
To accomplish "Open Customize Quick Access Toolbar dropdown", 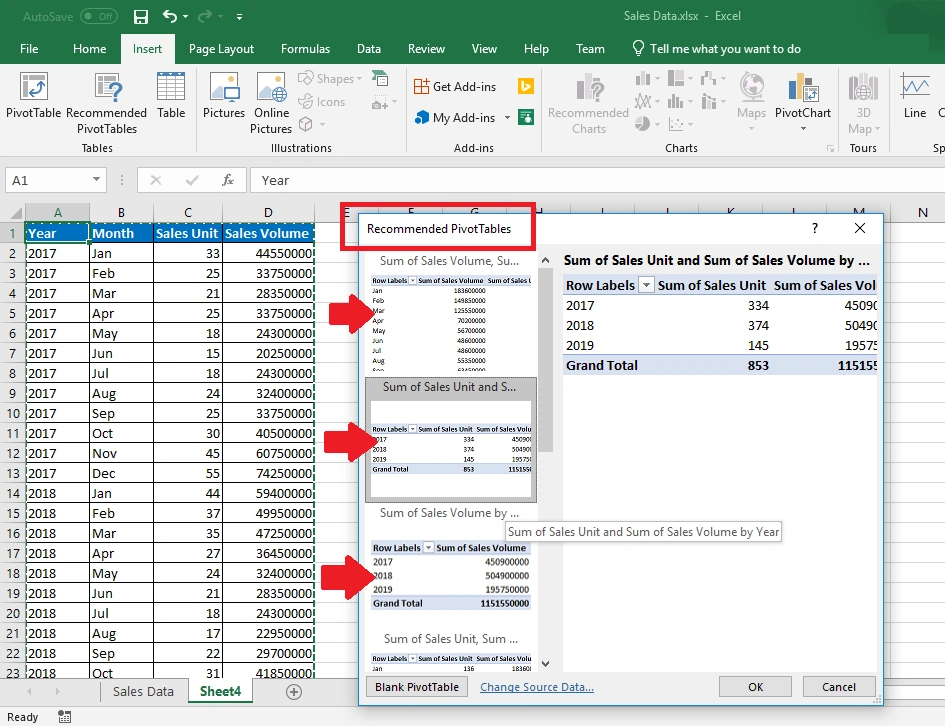I will 239,17.
